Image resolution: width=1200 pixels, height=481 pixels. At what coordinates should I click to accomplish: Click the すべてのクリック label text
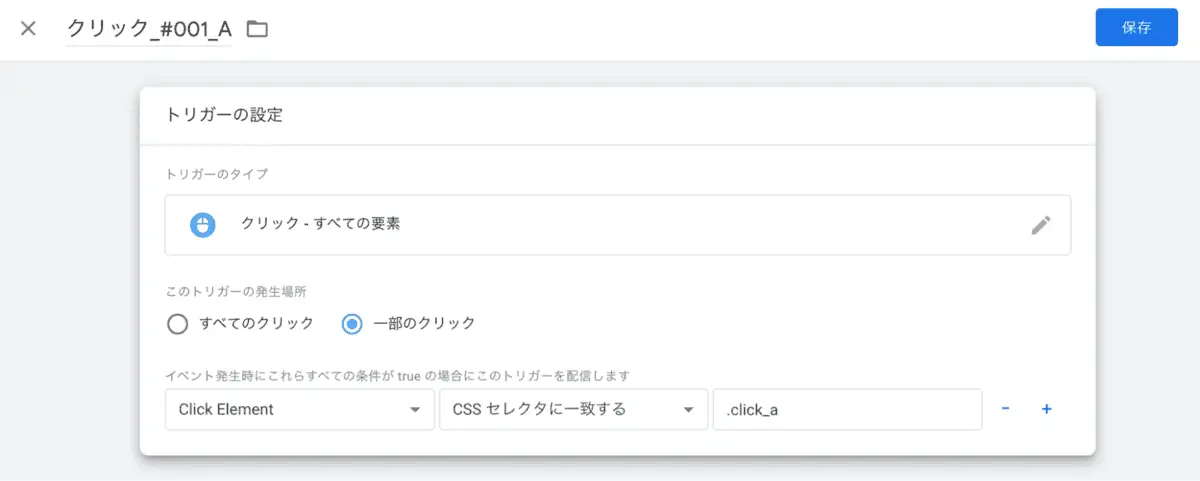pyautogui.click(x=256, y=324)
